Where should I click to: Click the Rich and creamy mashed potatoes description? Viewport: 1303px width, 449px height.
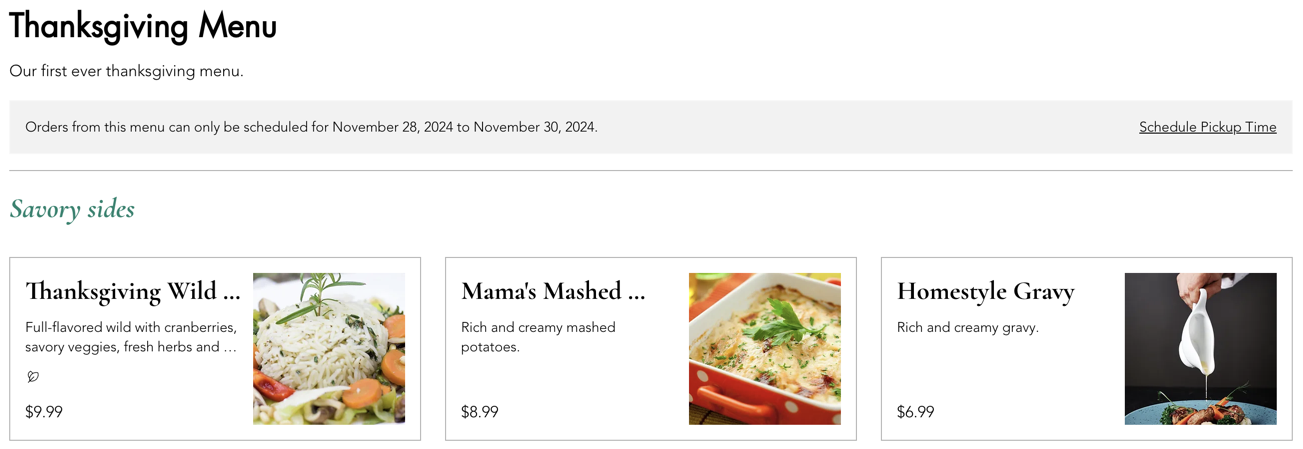pos(538,337)
